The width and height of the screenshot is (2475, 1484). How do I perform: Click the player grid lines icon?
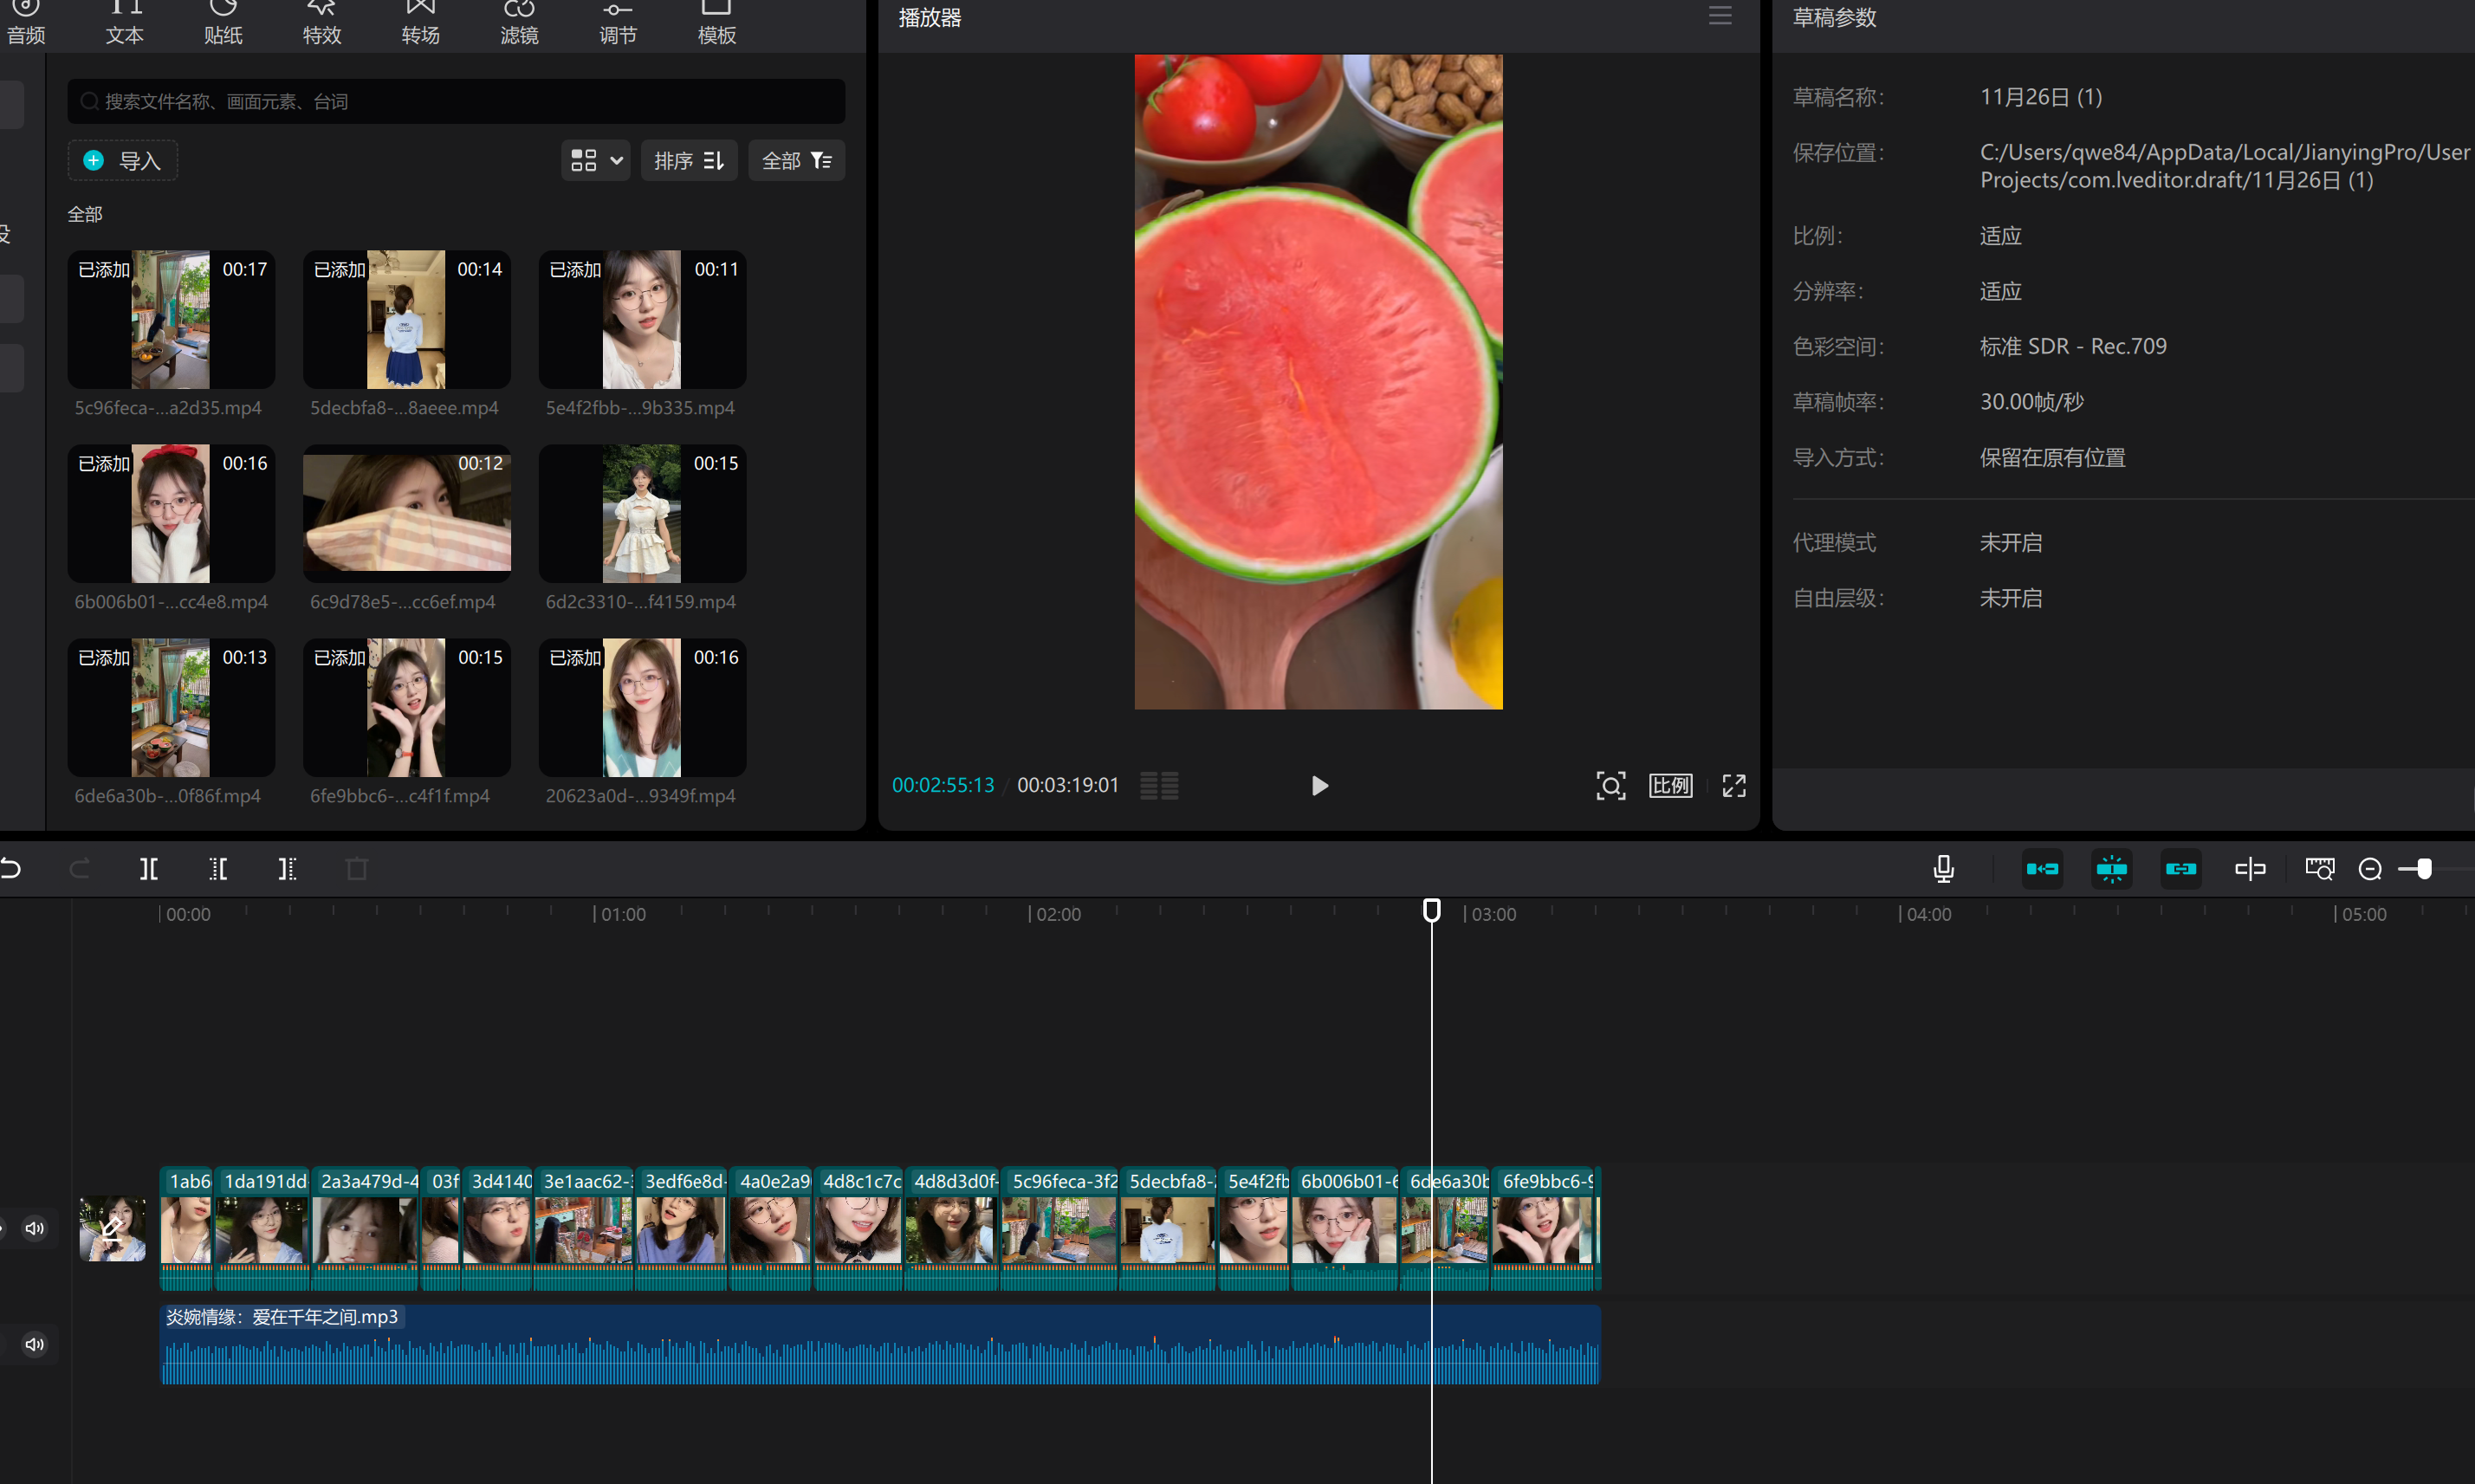(1159, 786)
